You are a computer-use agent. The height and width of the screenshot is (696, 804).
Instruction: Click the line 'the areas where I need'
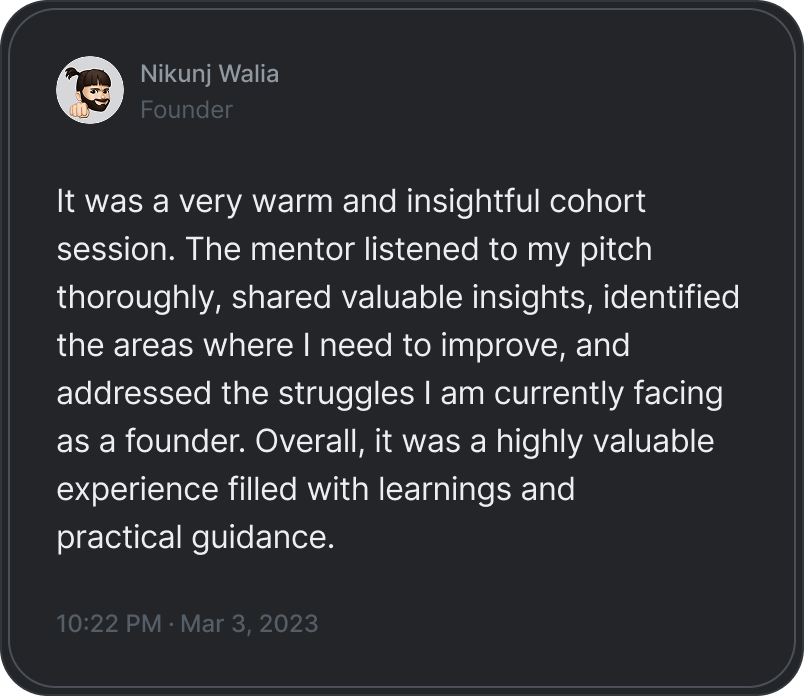coord(343,345)
